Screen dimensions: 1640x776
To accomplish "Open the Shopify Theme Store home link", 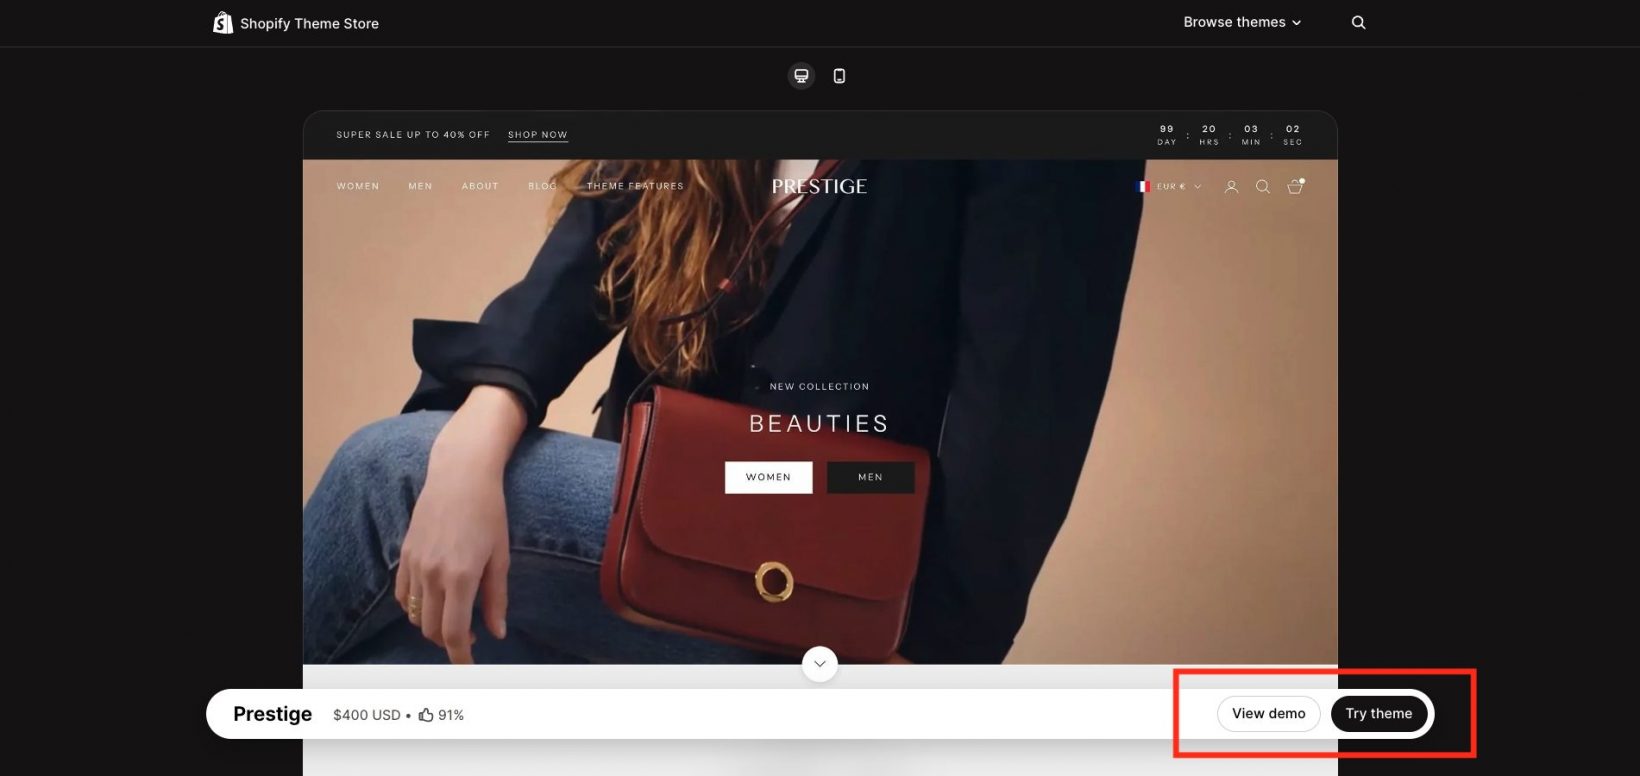I will (x=296, y=23).
